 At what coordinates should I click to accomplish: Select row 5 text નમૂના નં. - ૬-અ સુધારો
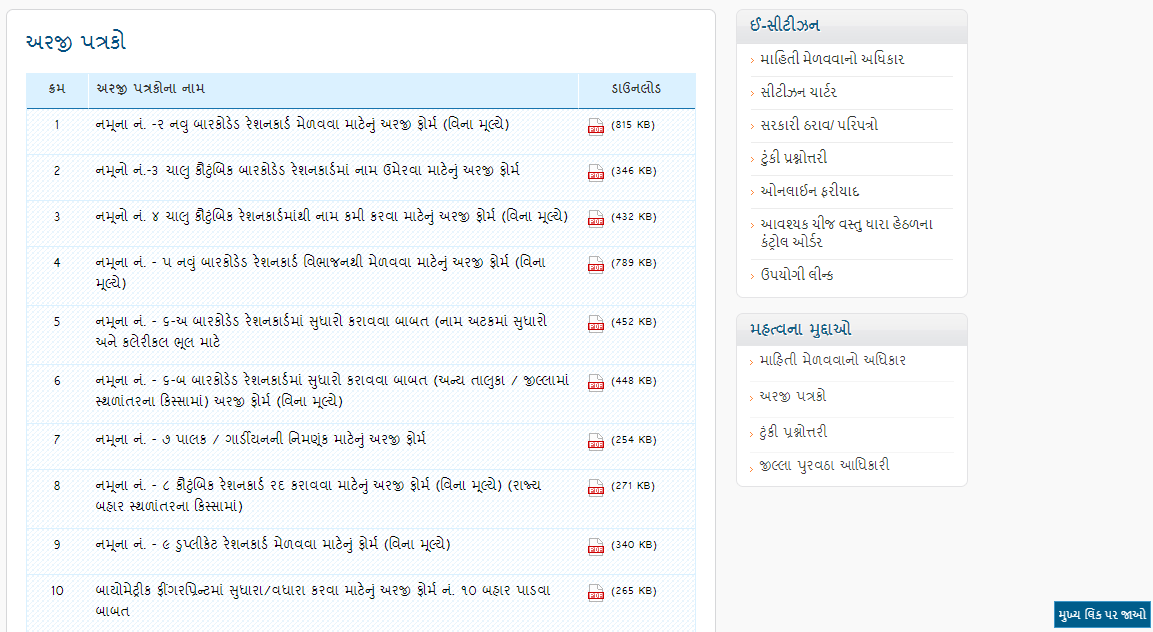(x=321, y=331)
